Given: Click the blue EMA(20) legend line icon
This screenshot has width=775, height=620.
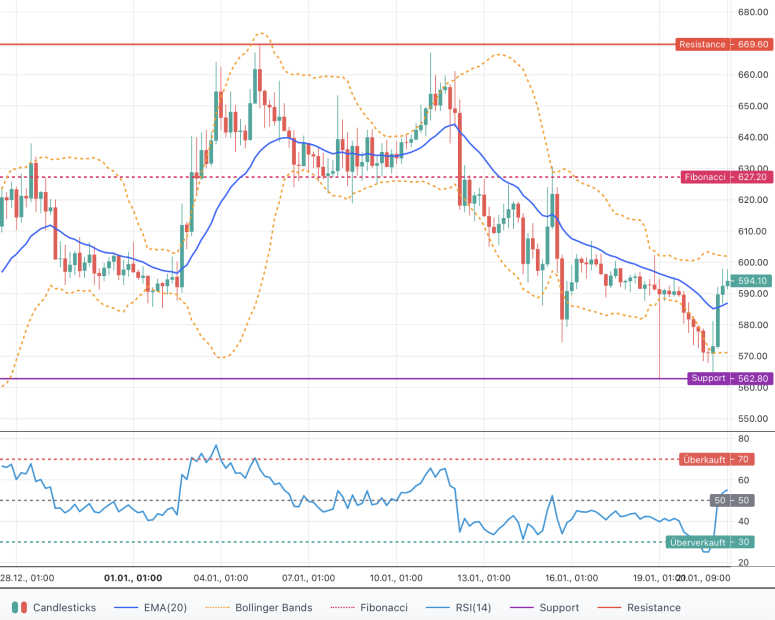Looking at the screenshot, I should (x=126, y=607).
